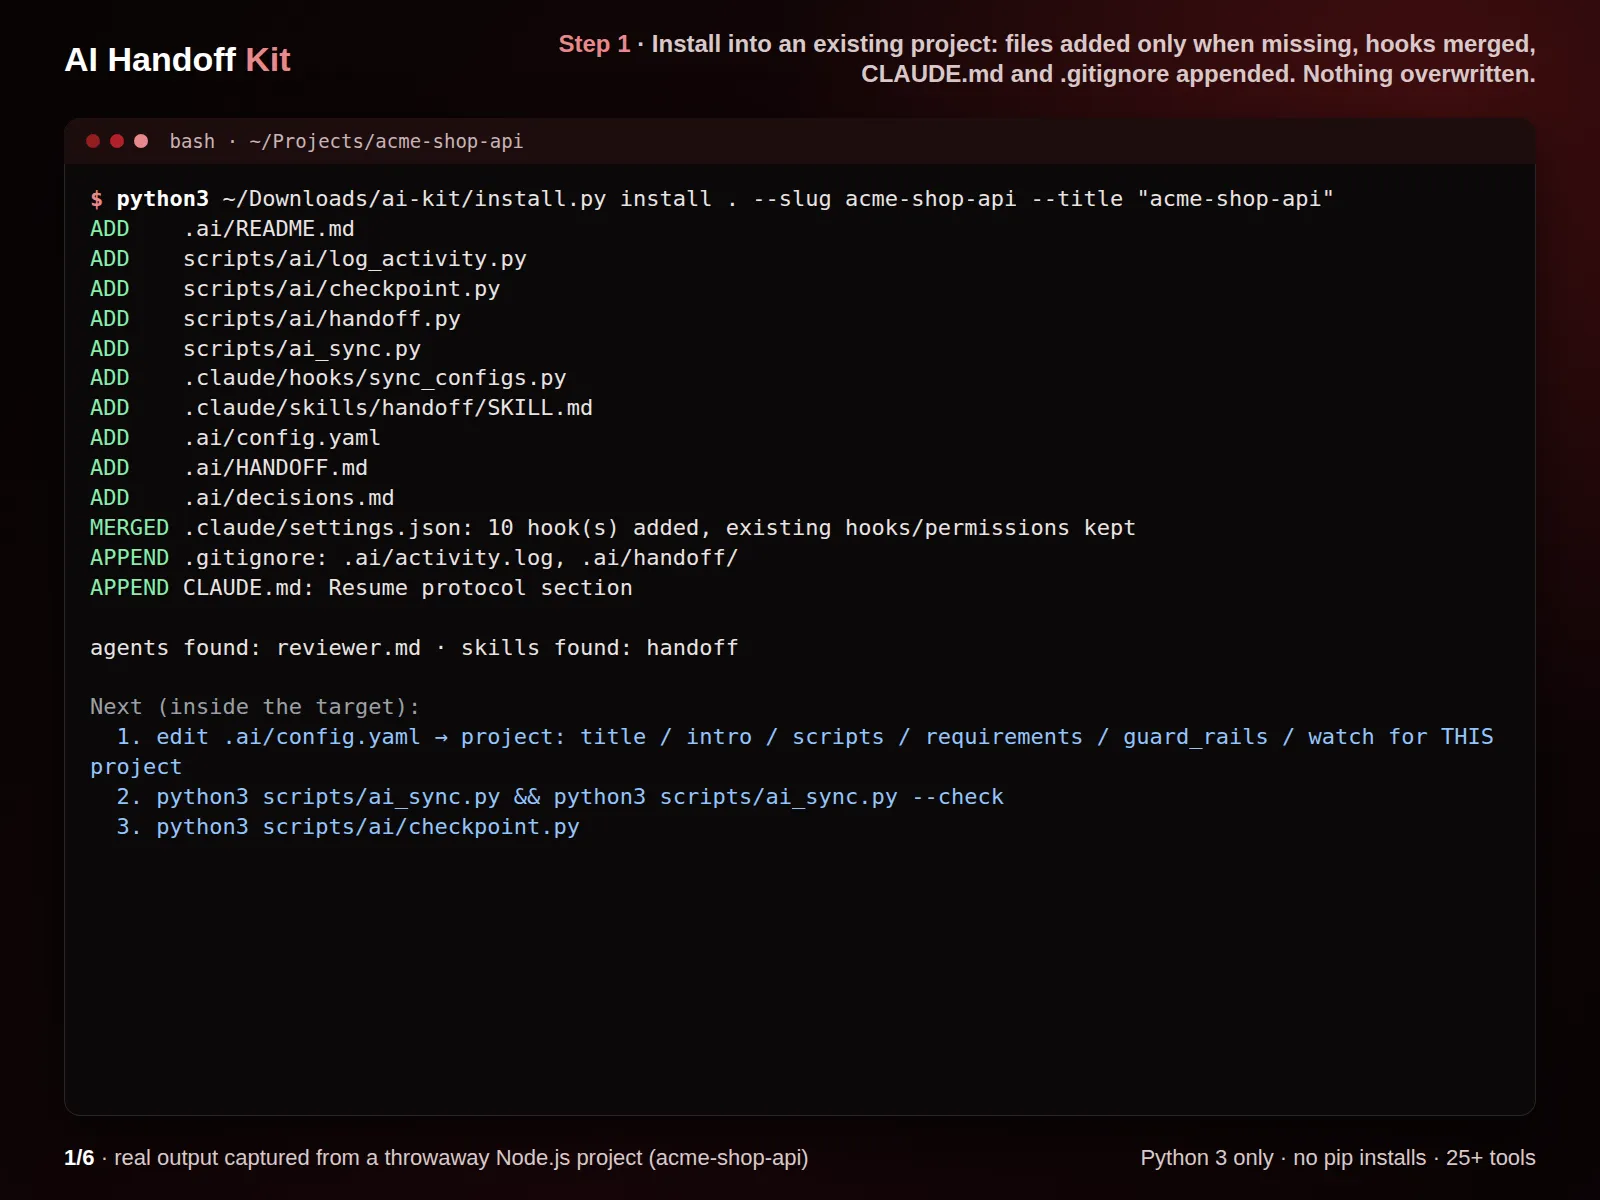The width and height of the screenshot is (1600, 1200).
Task: Select '.ai/config.yaml' ADD line
Action: [x=235, y=438]
